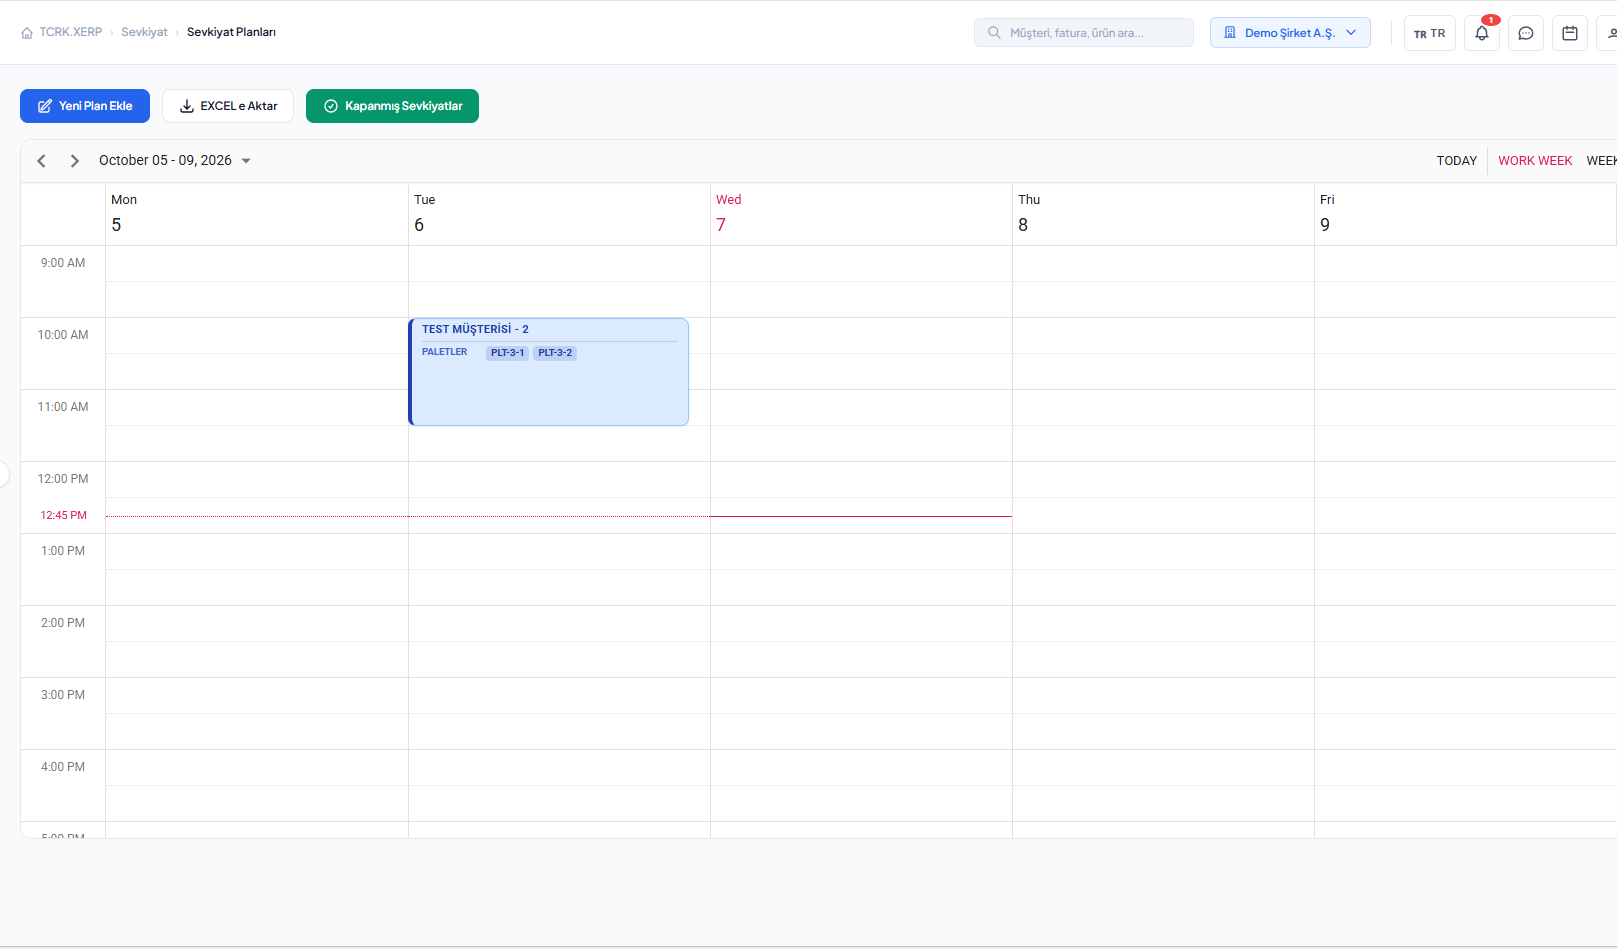Select the Thu 8 day header
1617x949 pixels.
click(1163, 214)
